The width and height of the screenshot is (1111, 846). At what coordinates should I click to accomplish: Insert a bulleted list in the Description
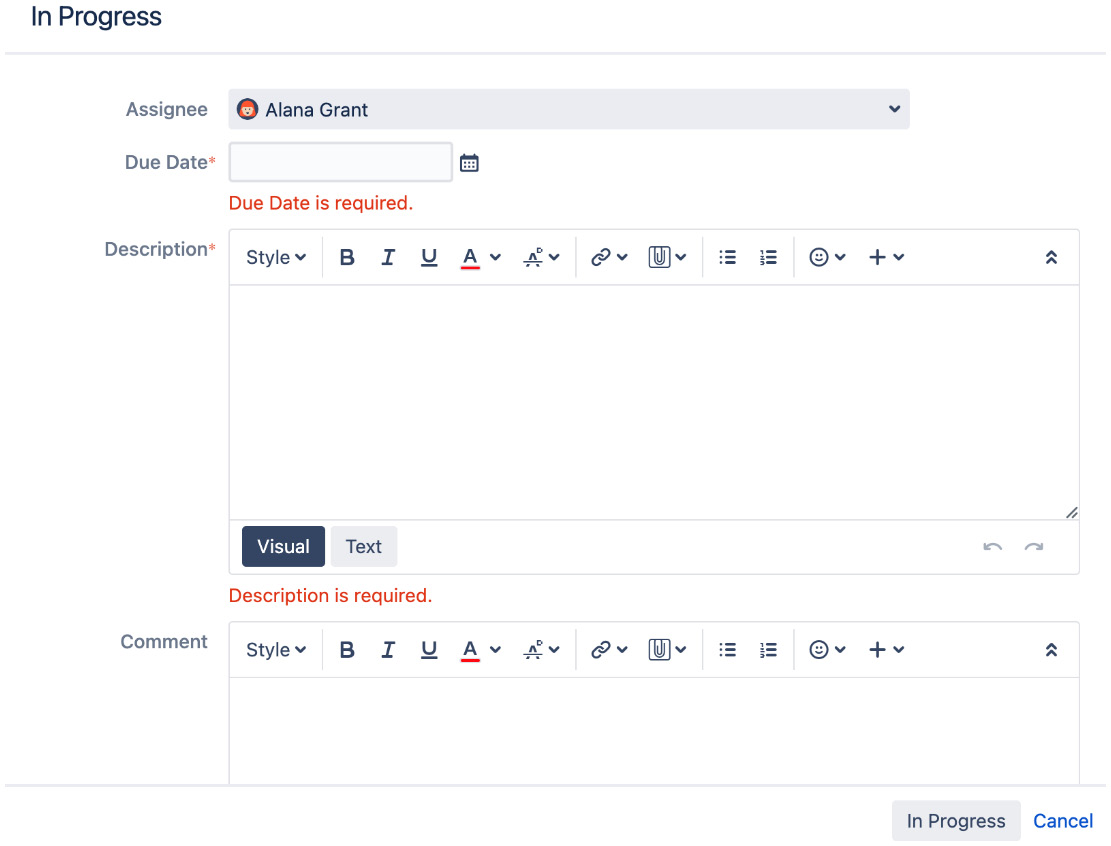pyautogui.click(x=728, y=257)
